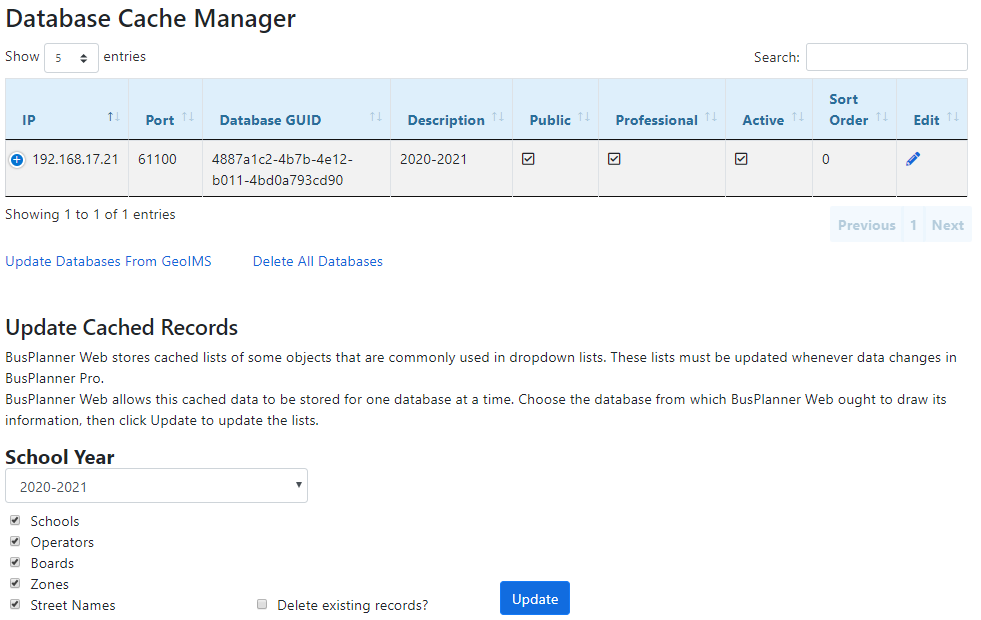Open the Show entries dropdown
This screenshot has height=620, width=981.
click(71, 57)
